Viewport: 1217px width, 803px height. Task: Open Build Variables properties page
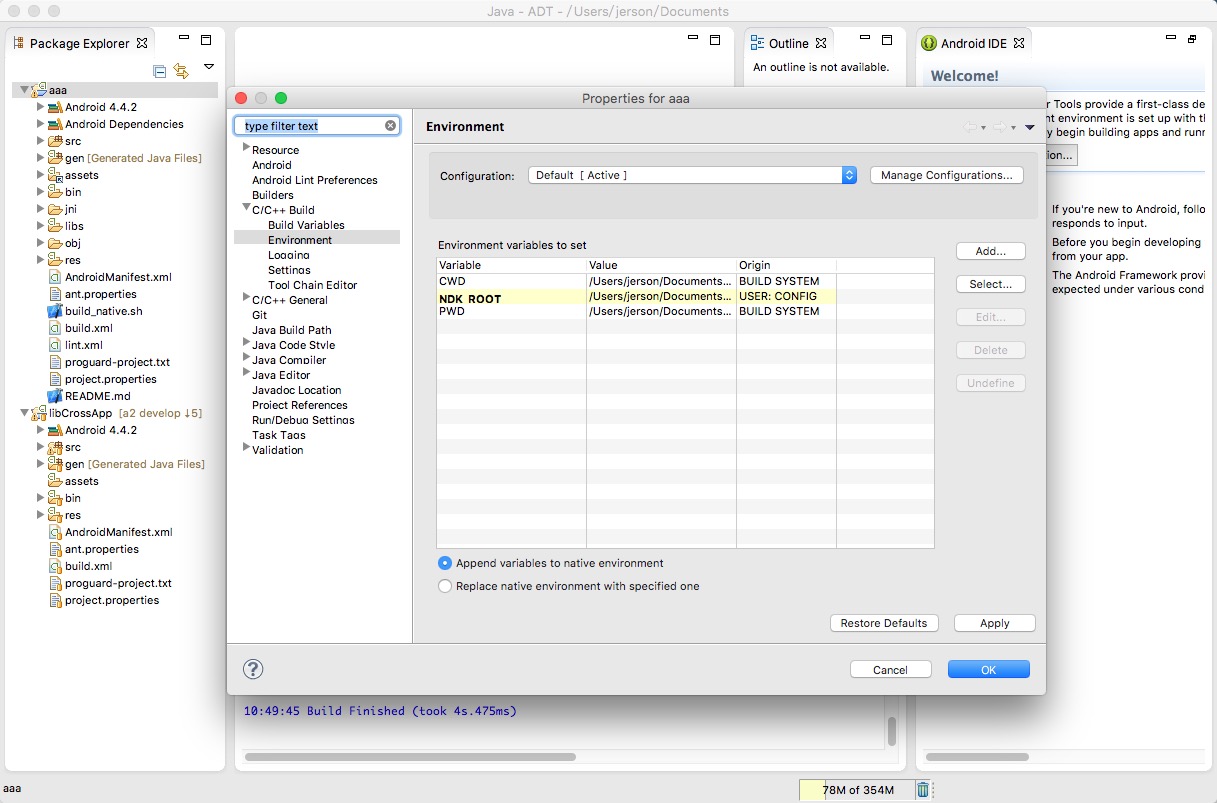coord(306,225)
